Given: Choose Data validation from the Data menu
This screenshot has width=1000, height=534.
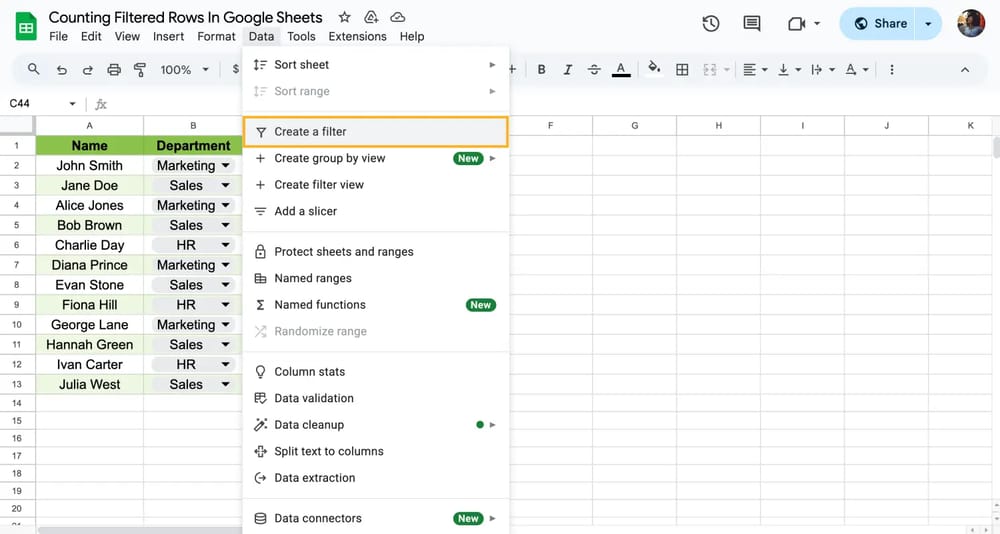Looking at the screenshot, I should pos(314,398).
